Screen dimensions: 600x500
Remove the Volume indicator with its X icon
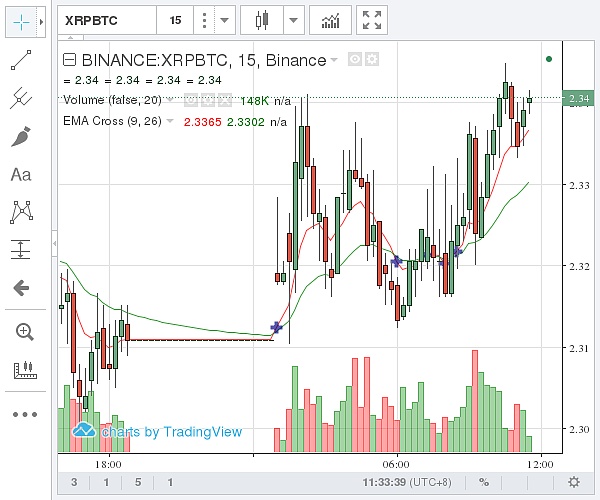(x=225, y=100)
